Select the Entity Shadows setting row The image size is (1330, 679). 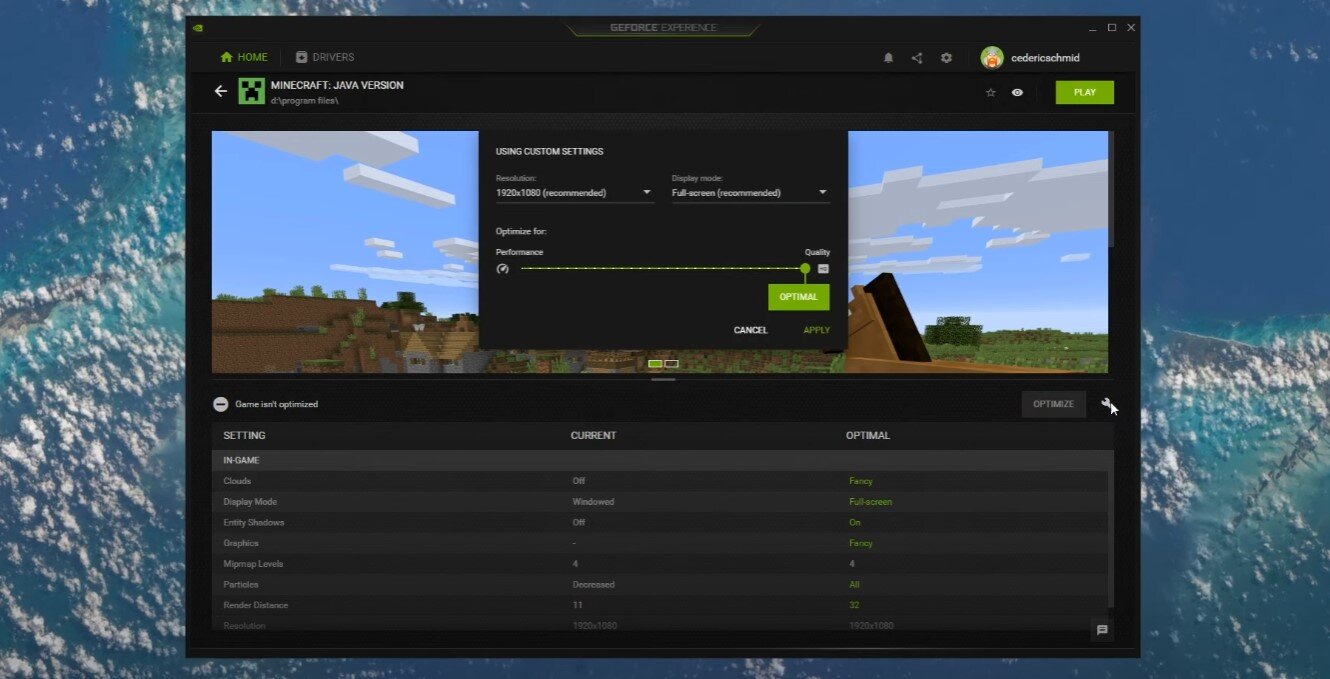coord(660,523)
